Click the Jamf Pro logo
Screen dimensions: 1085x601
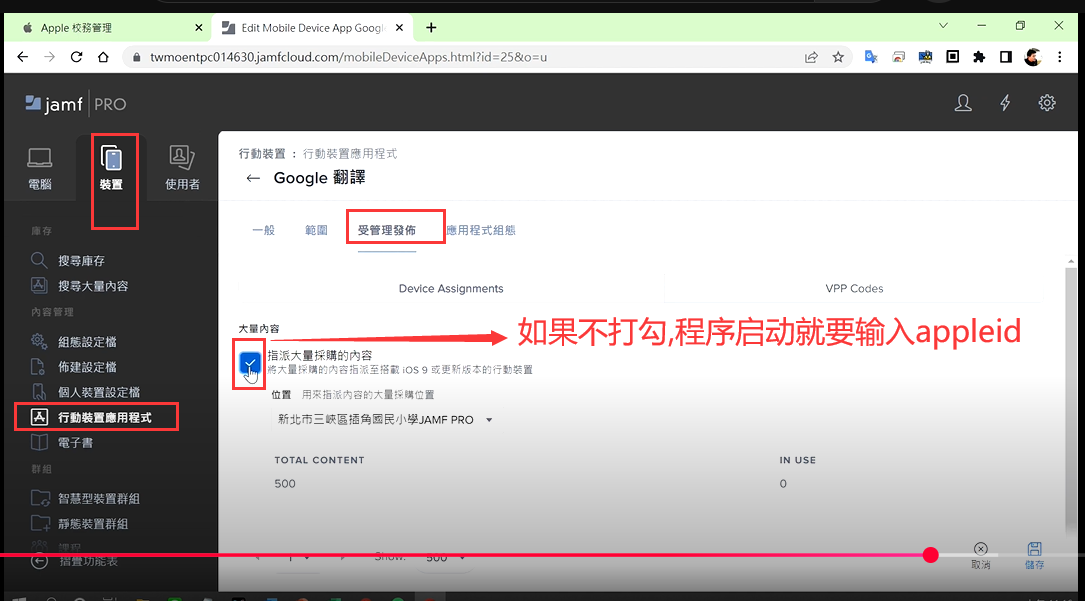click(x=76, y=104)
